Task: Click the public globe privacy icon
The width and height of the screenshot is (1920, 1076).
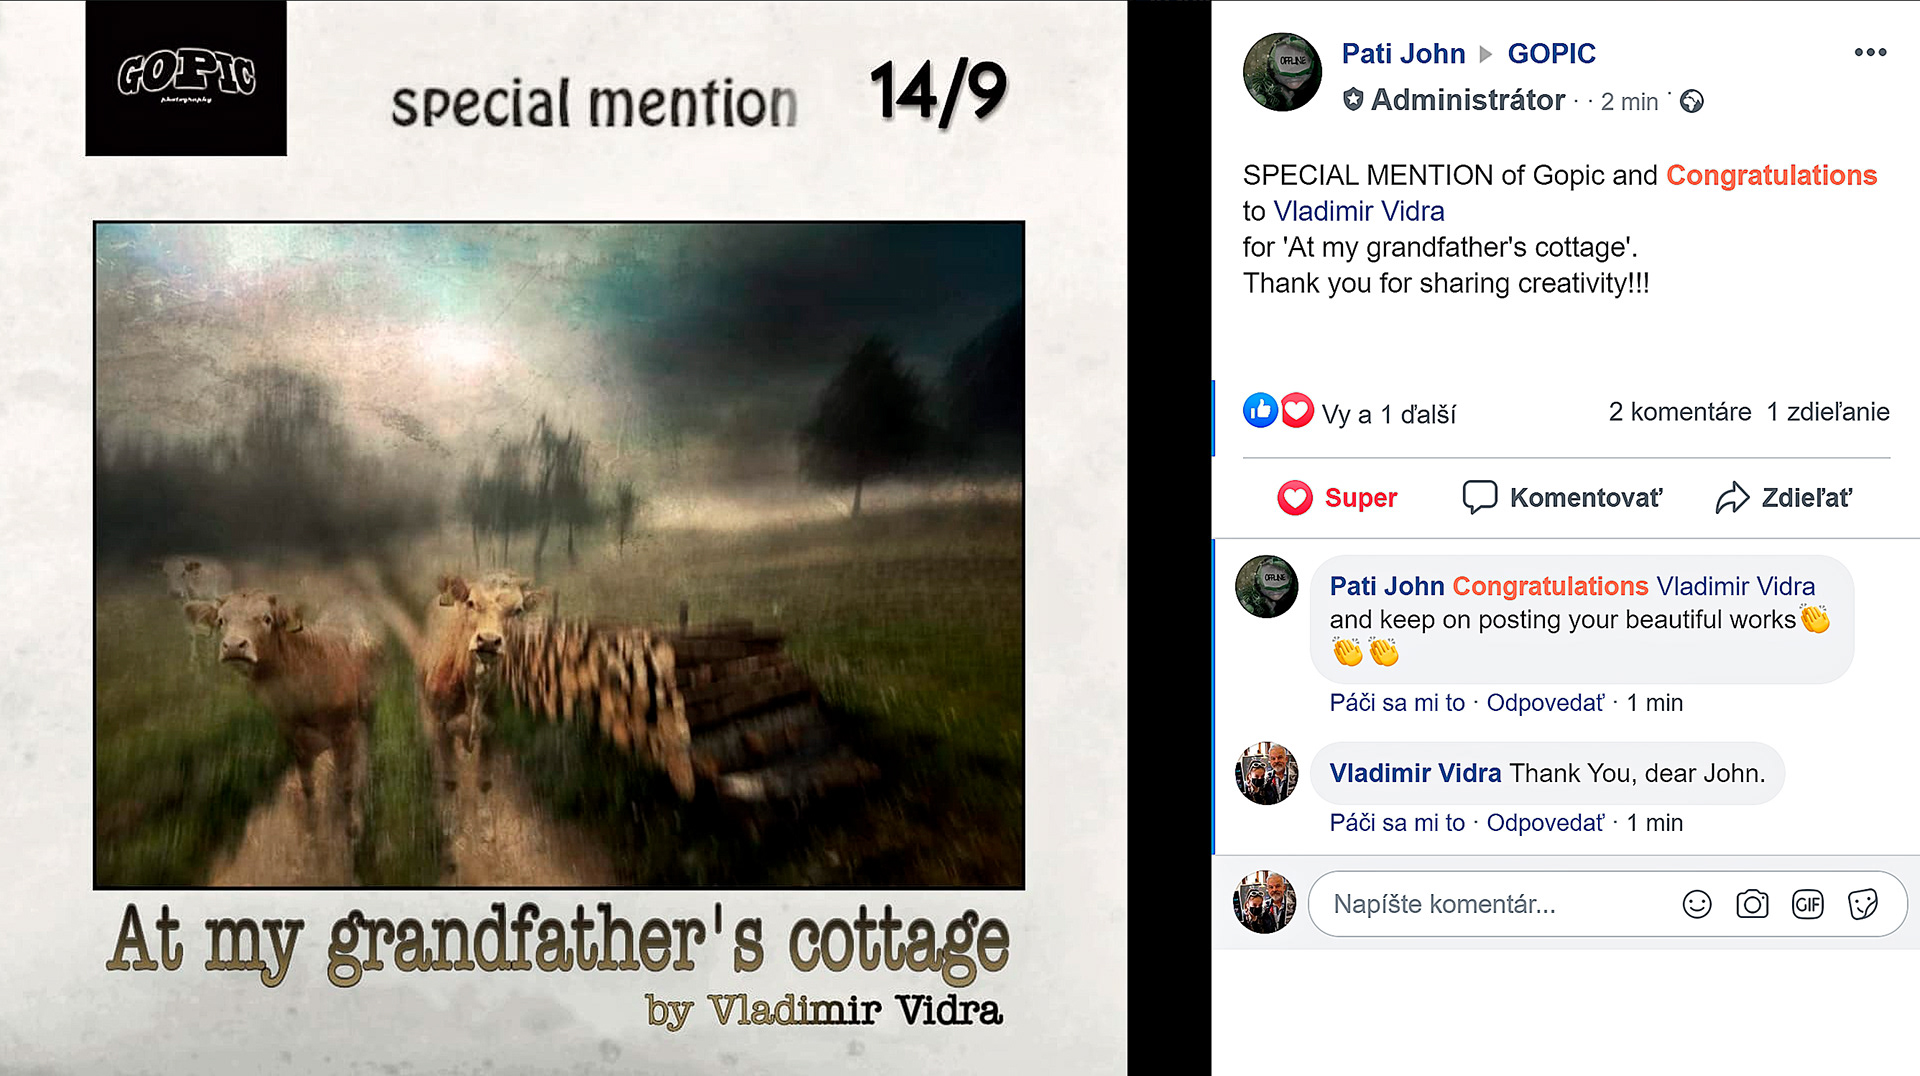Action: point(1691,101)
